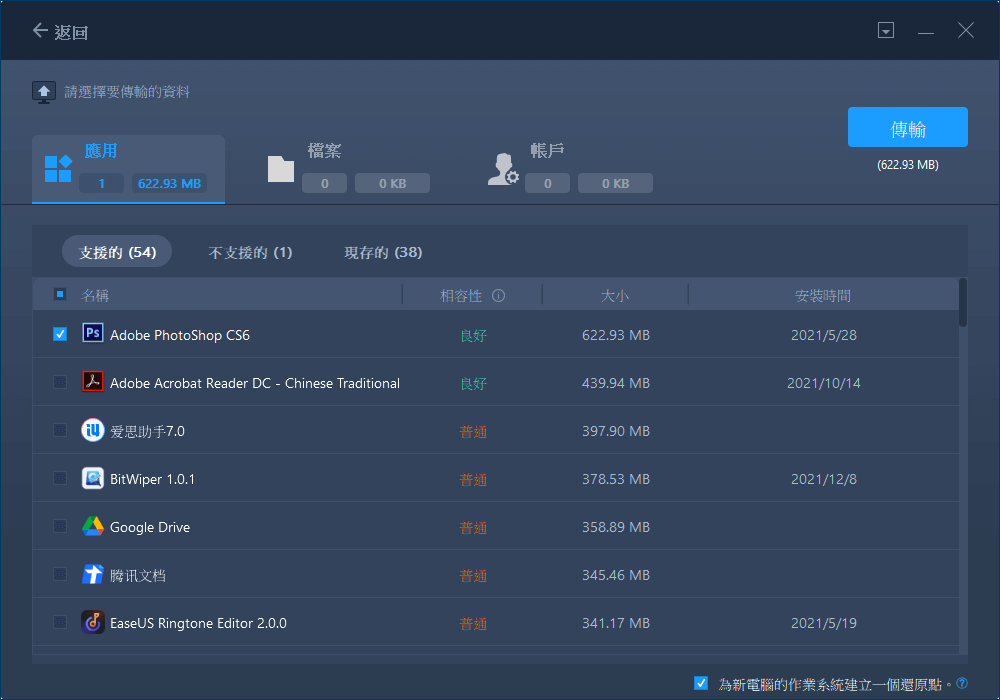Viewport: 1000px width, 700px height.
Task: Click the application list vertical scrollbar
Action: point(963,303)
